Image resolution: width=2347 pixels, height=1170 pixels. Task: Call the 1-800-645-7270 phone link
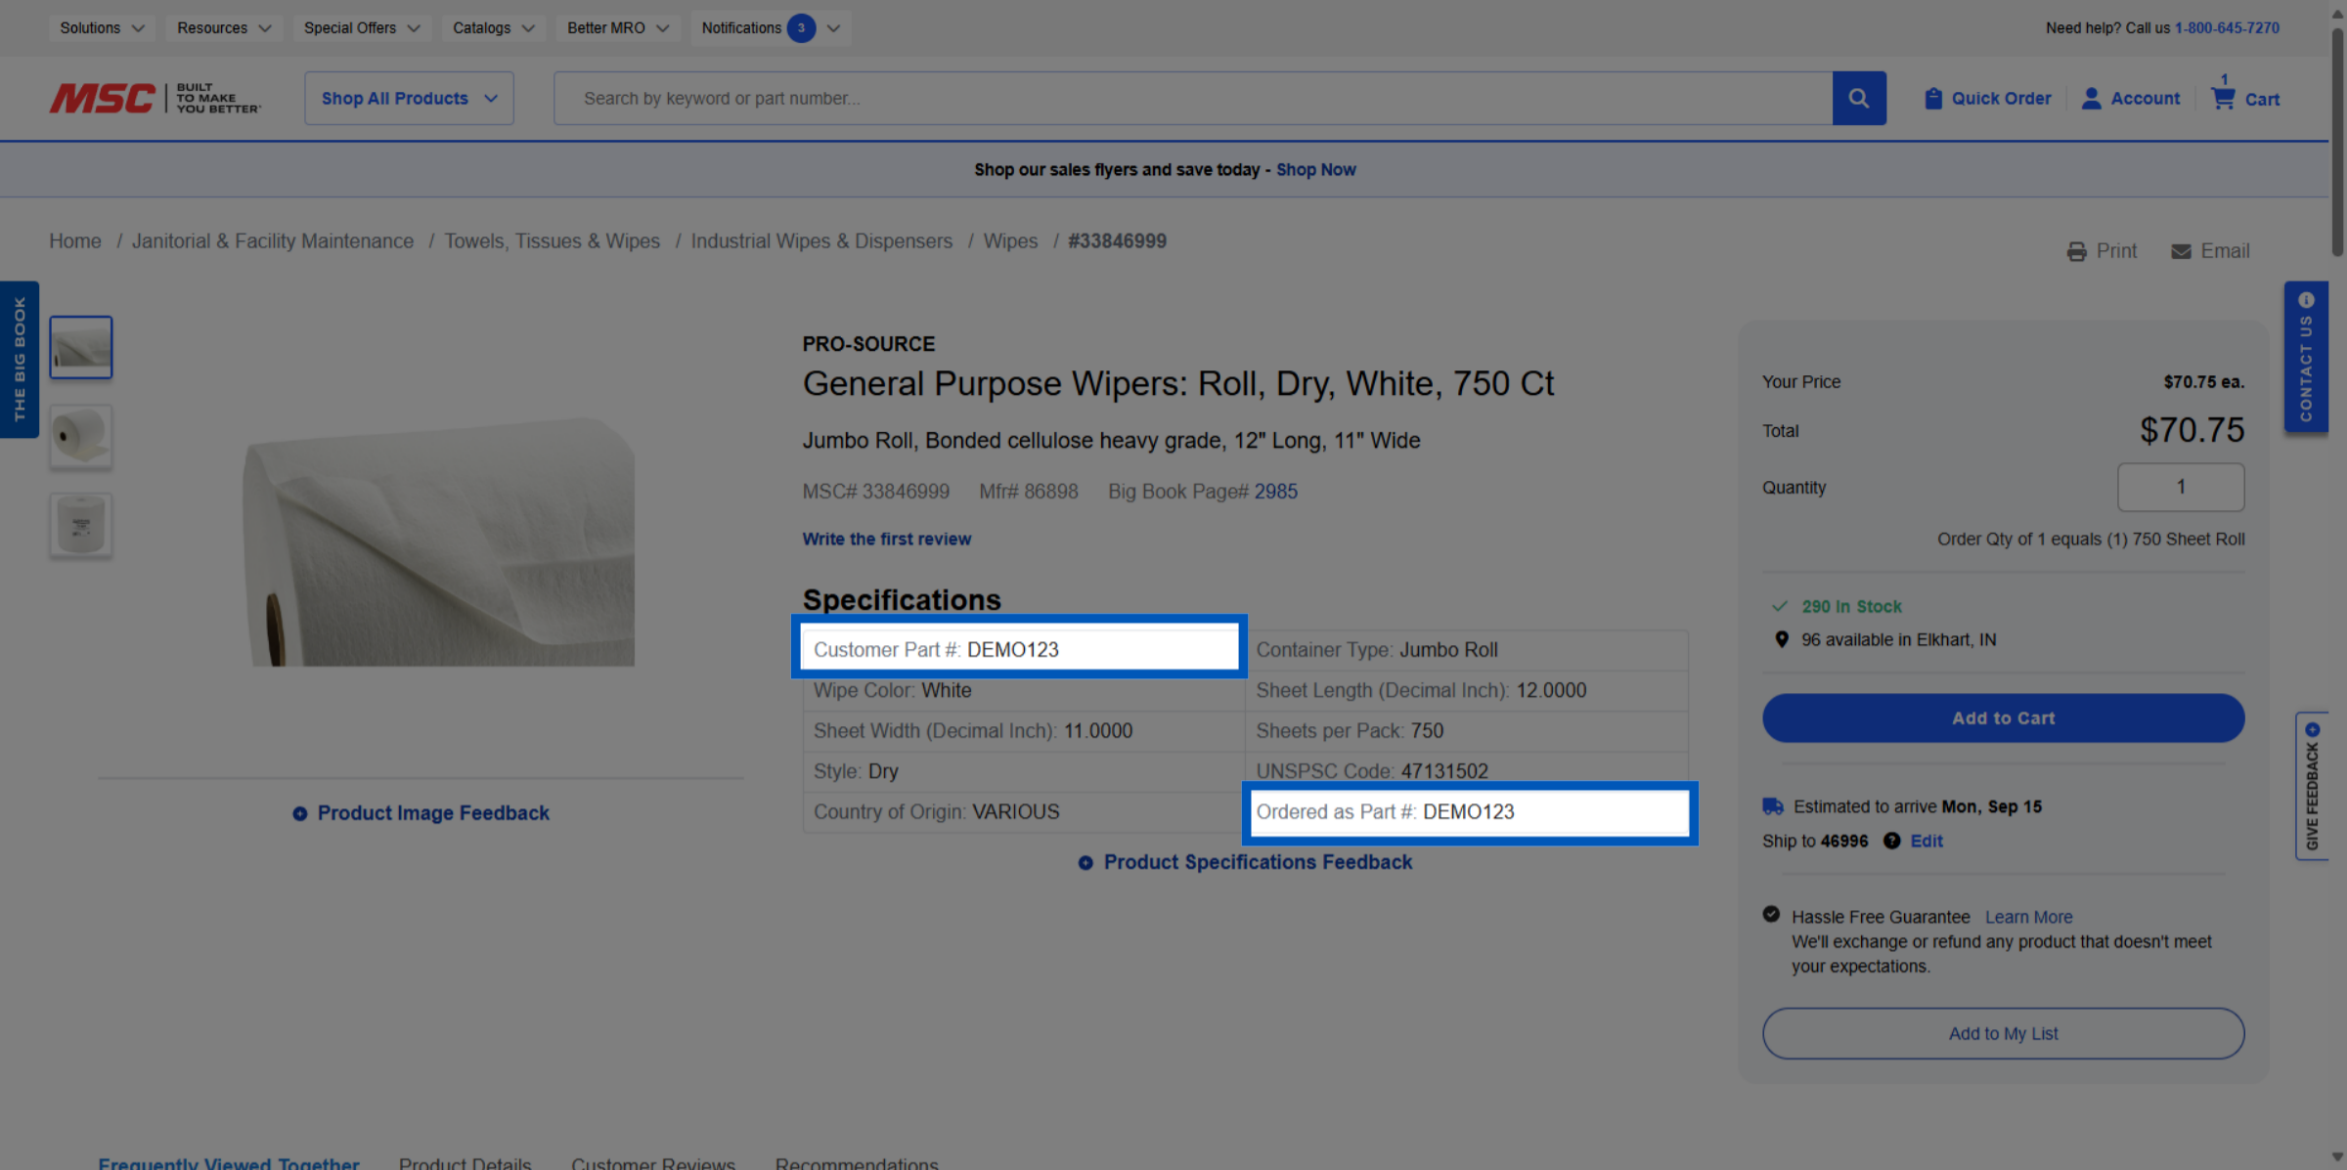pos(2227,28)
